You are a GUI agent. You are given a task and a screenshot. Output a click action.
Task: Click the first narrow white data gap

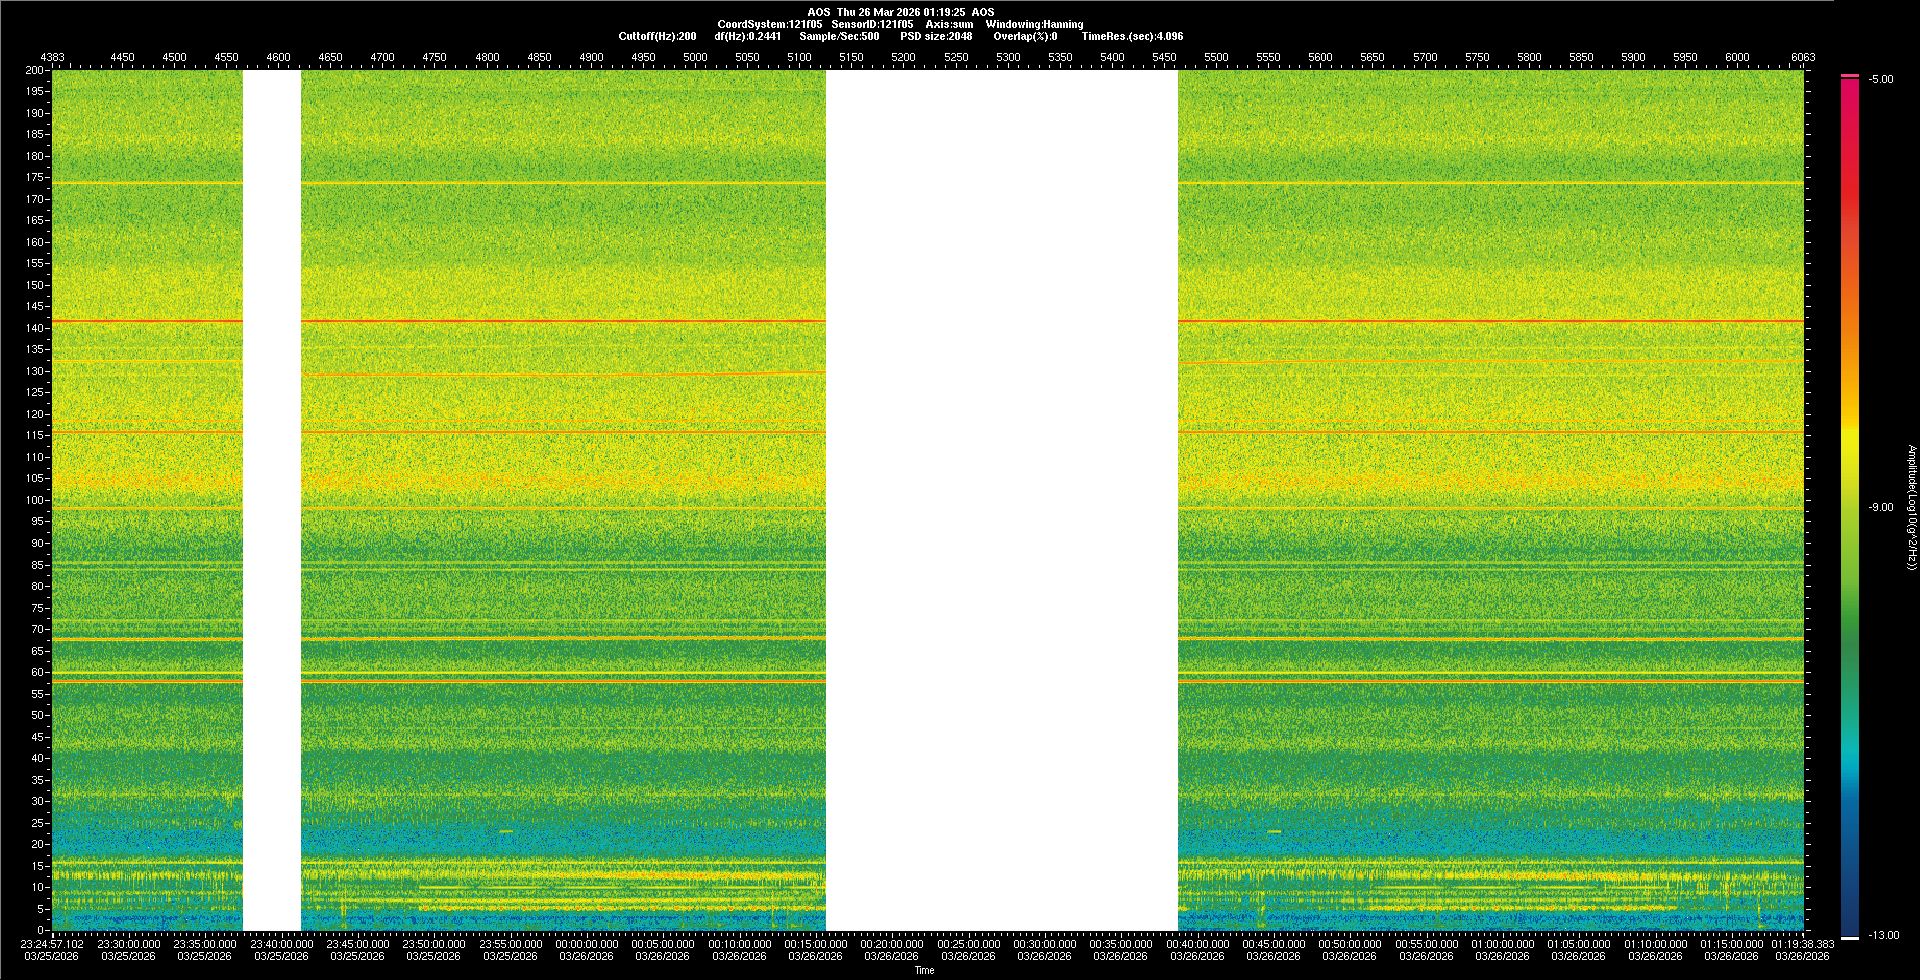pyautogui.click(x=272, y=500)
